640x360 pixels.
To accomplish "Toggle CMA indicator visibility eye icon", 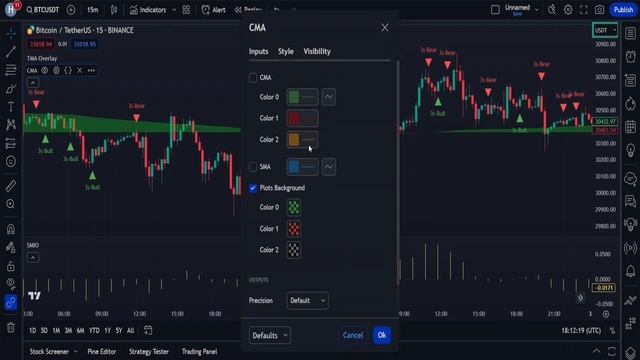I will pos(44,70).
